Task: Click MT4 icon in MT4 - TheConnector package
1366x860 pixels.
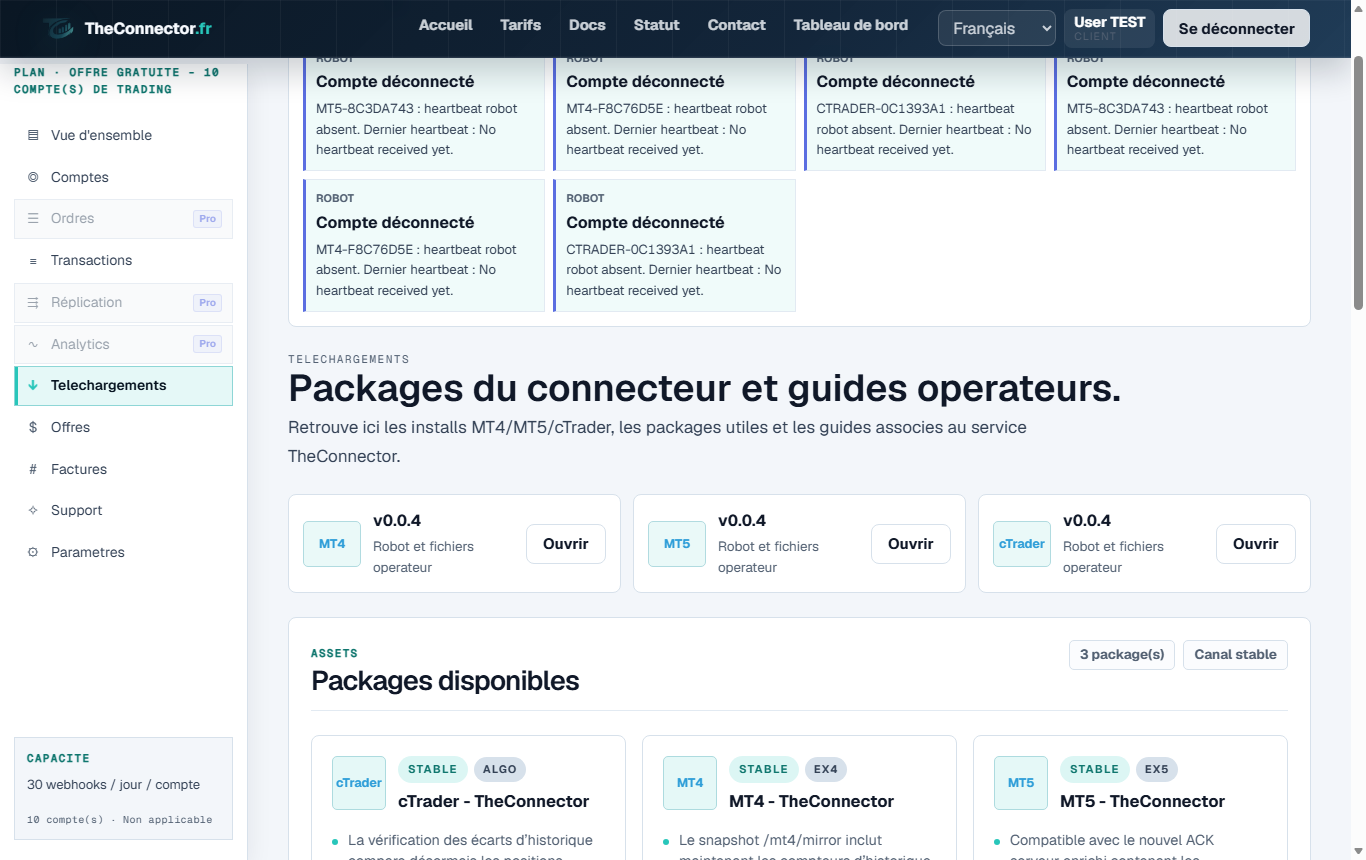Action: click(690, 783)
